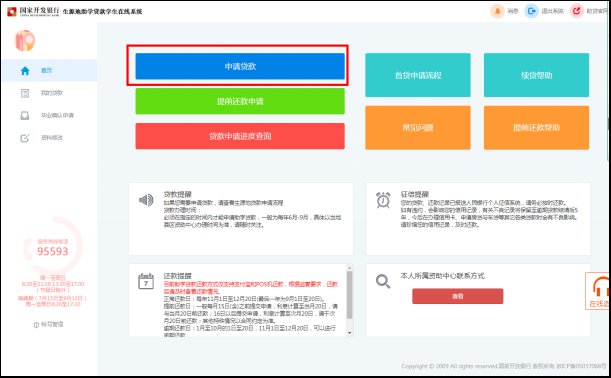611x378 pixels.
Task: Click the blue 申请贷款 button
Action: tap(240, 66)
